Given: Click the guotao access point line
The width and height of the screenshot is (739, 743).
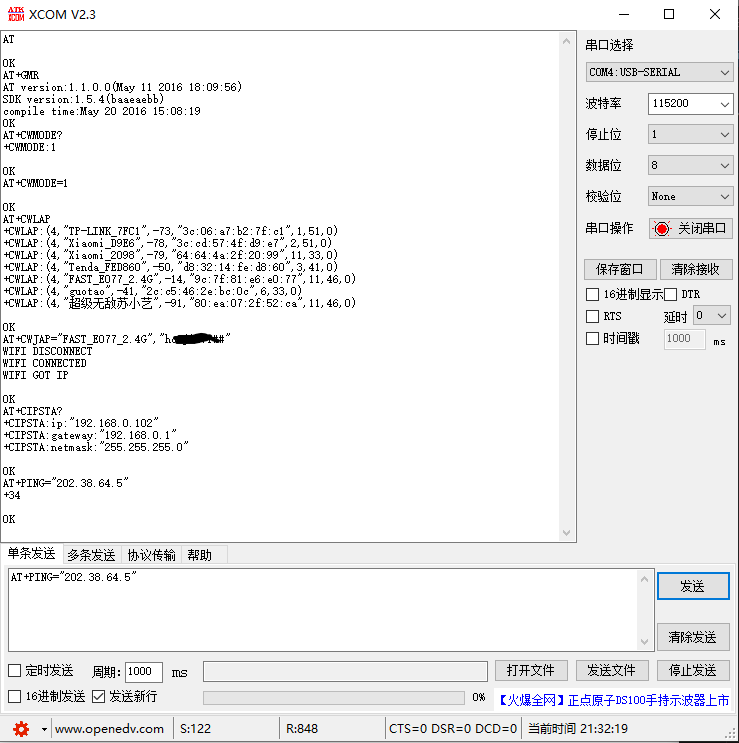Looking at the screenshot, I should (153, 291).
